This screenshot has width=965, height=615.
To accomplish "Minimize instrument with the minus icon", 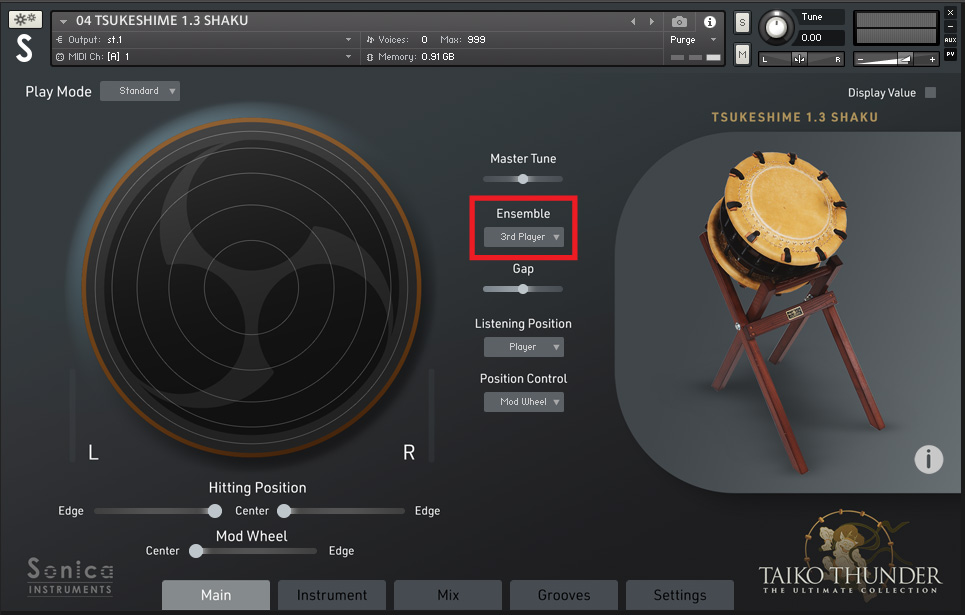I will 950,26.
